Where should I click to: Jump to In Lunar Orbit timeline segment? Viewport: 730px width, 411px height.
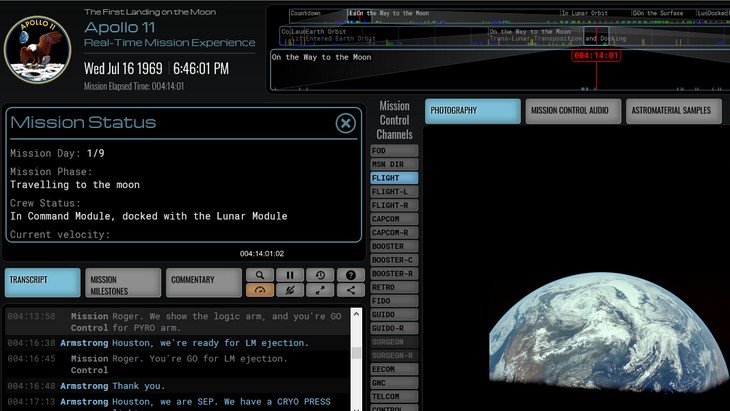point(584,13)
